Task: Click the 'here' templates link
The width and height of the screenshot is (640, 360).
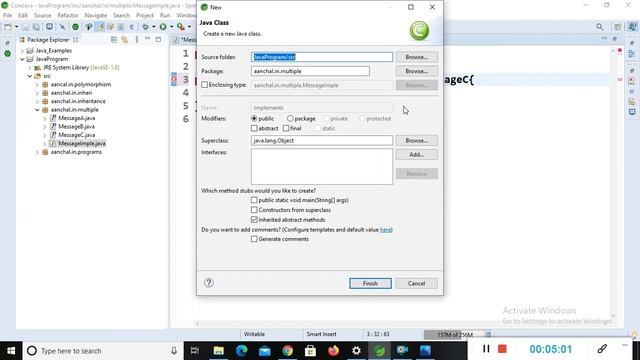Action: (385, 229)
